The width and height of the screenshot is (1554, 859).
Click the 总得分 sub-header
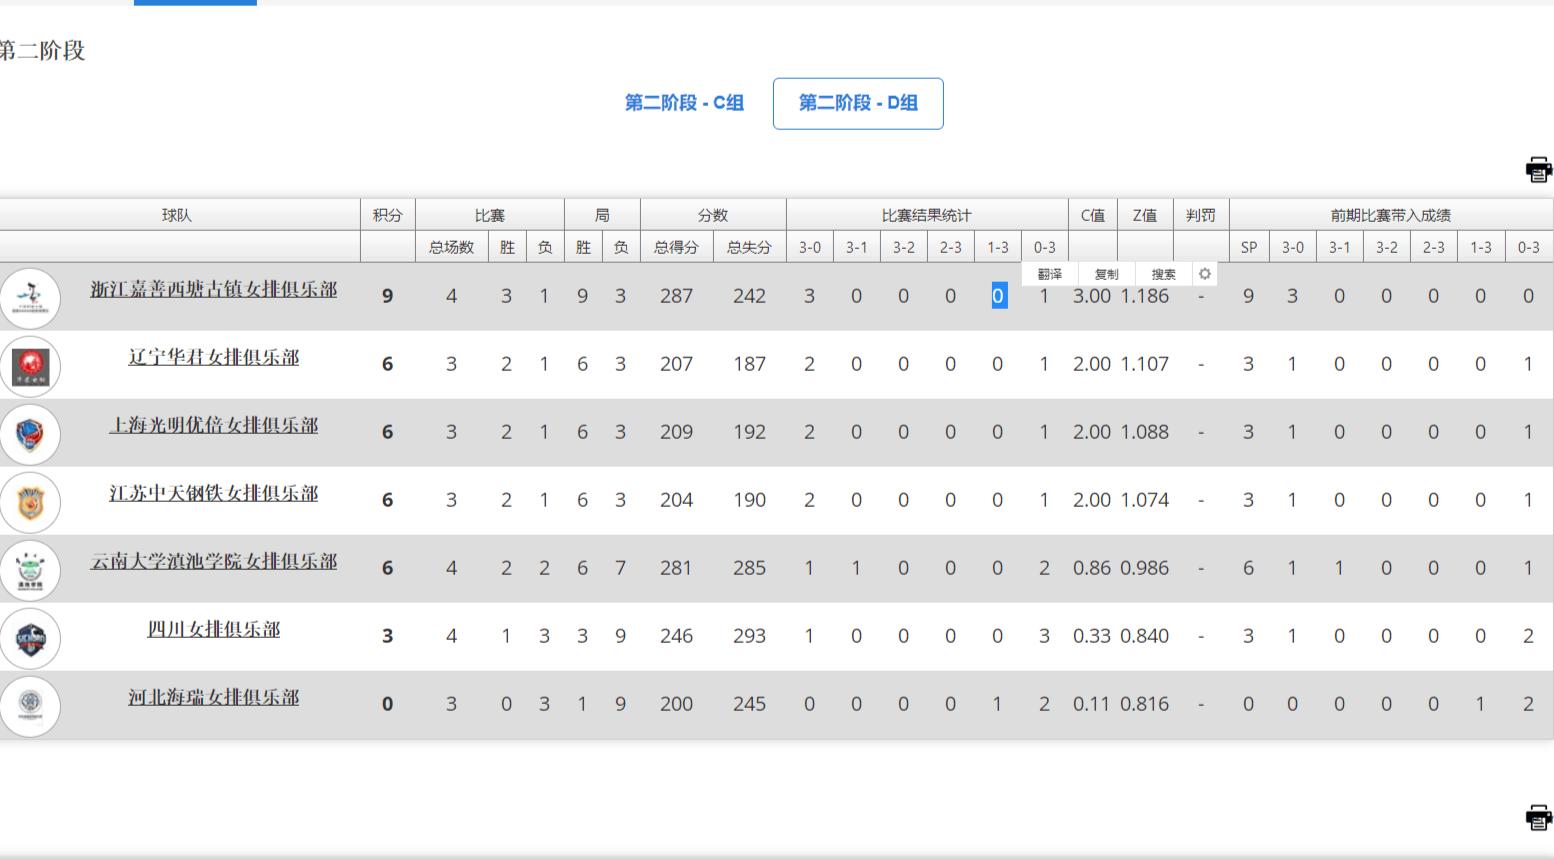(x=677, y=247)
